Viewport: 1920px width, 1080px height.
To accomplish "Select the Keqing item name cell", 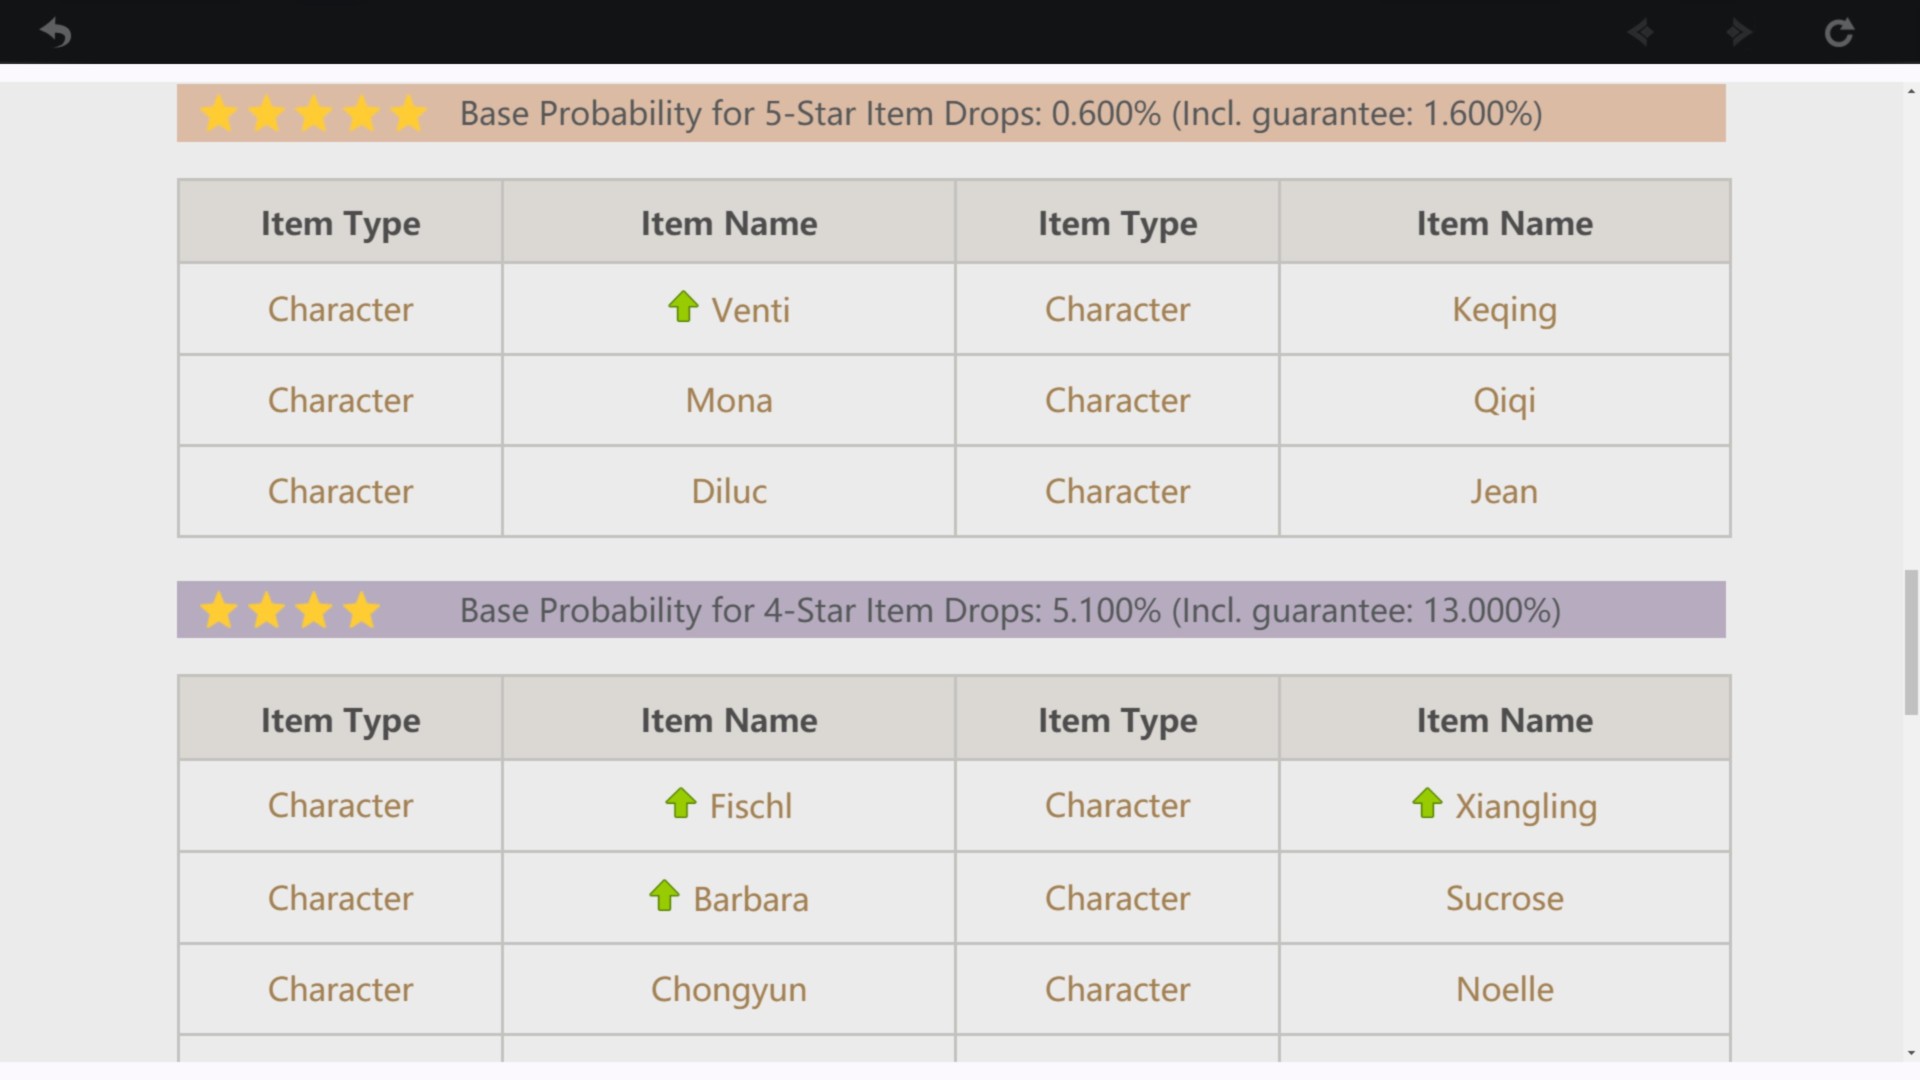I will tap(1504, 310).
